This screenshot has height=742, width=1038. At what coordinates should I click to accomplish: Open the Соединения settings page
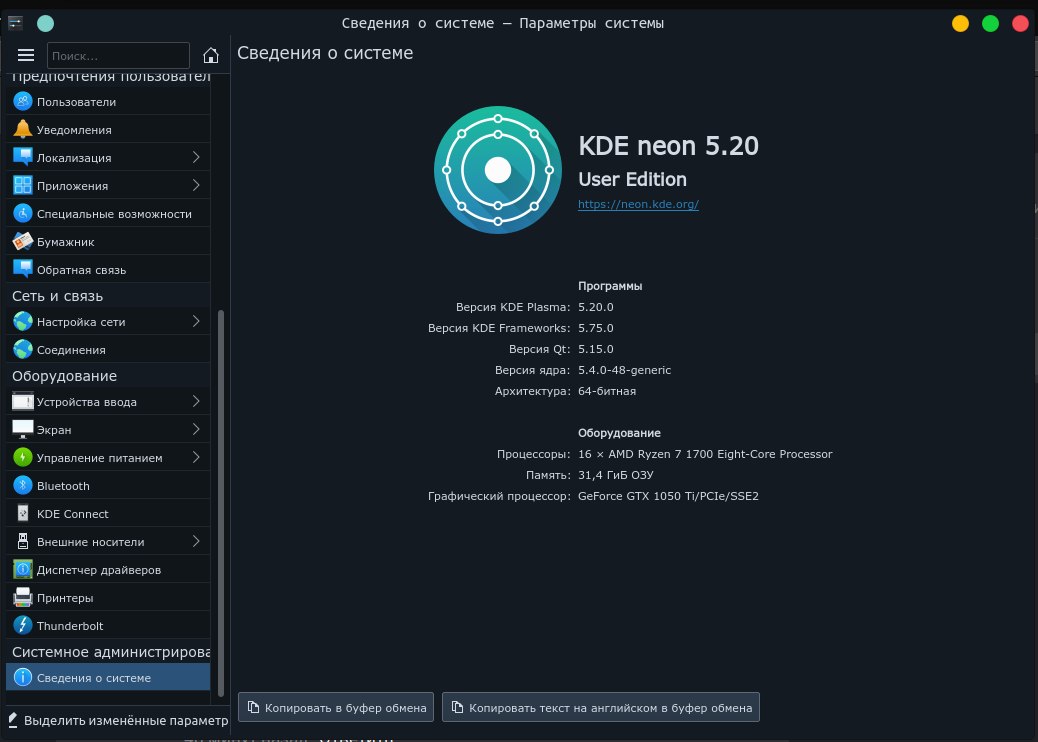click(x=108, y=349)
